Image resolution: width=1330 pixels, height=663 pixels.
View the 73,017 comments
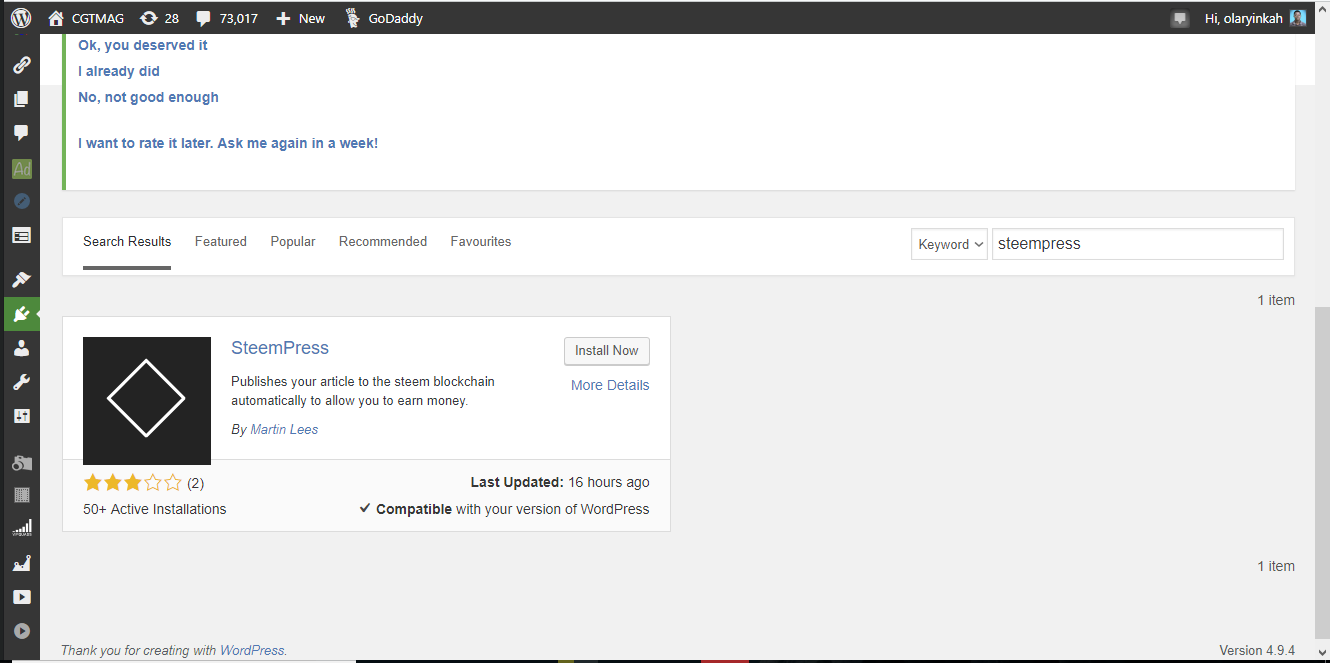tap(227, 18)
